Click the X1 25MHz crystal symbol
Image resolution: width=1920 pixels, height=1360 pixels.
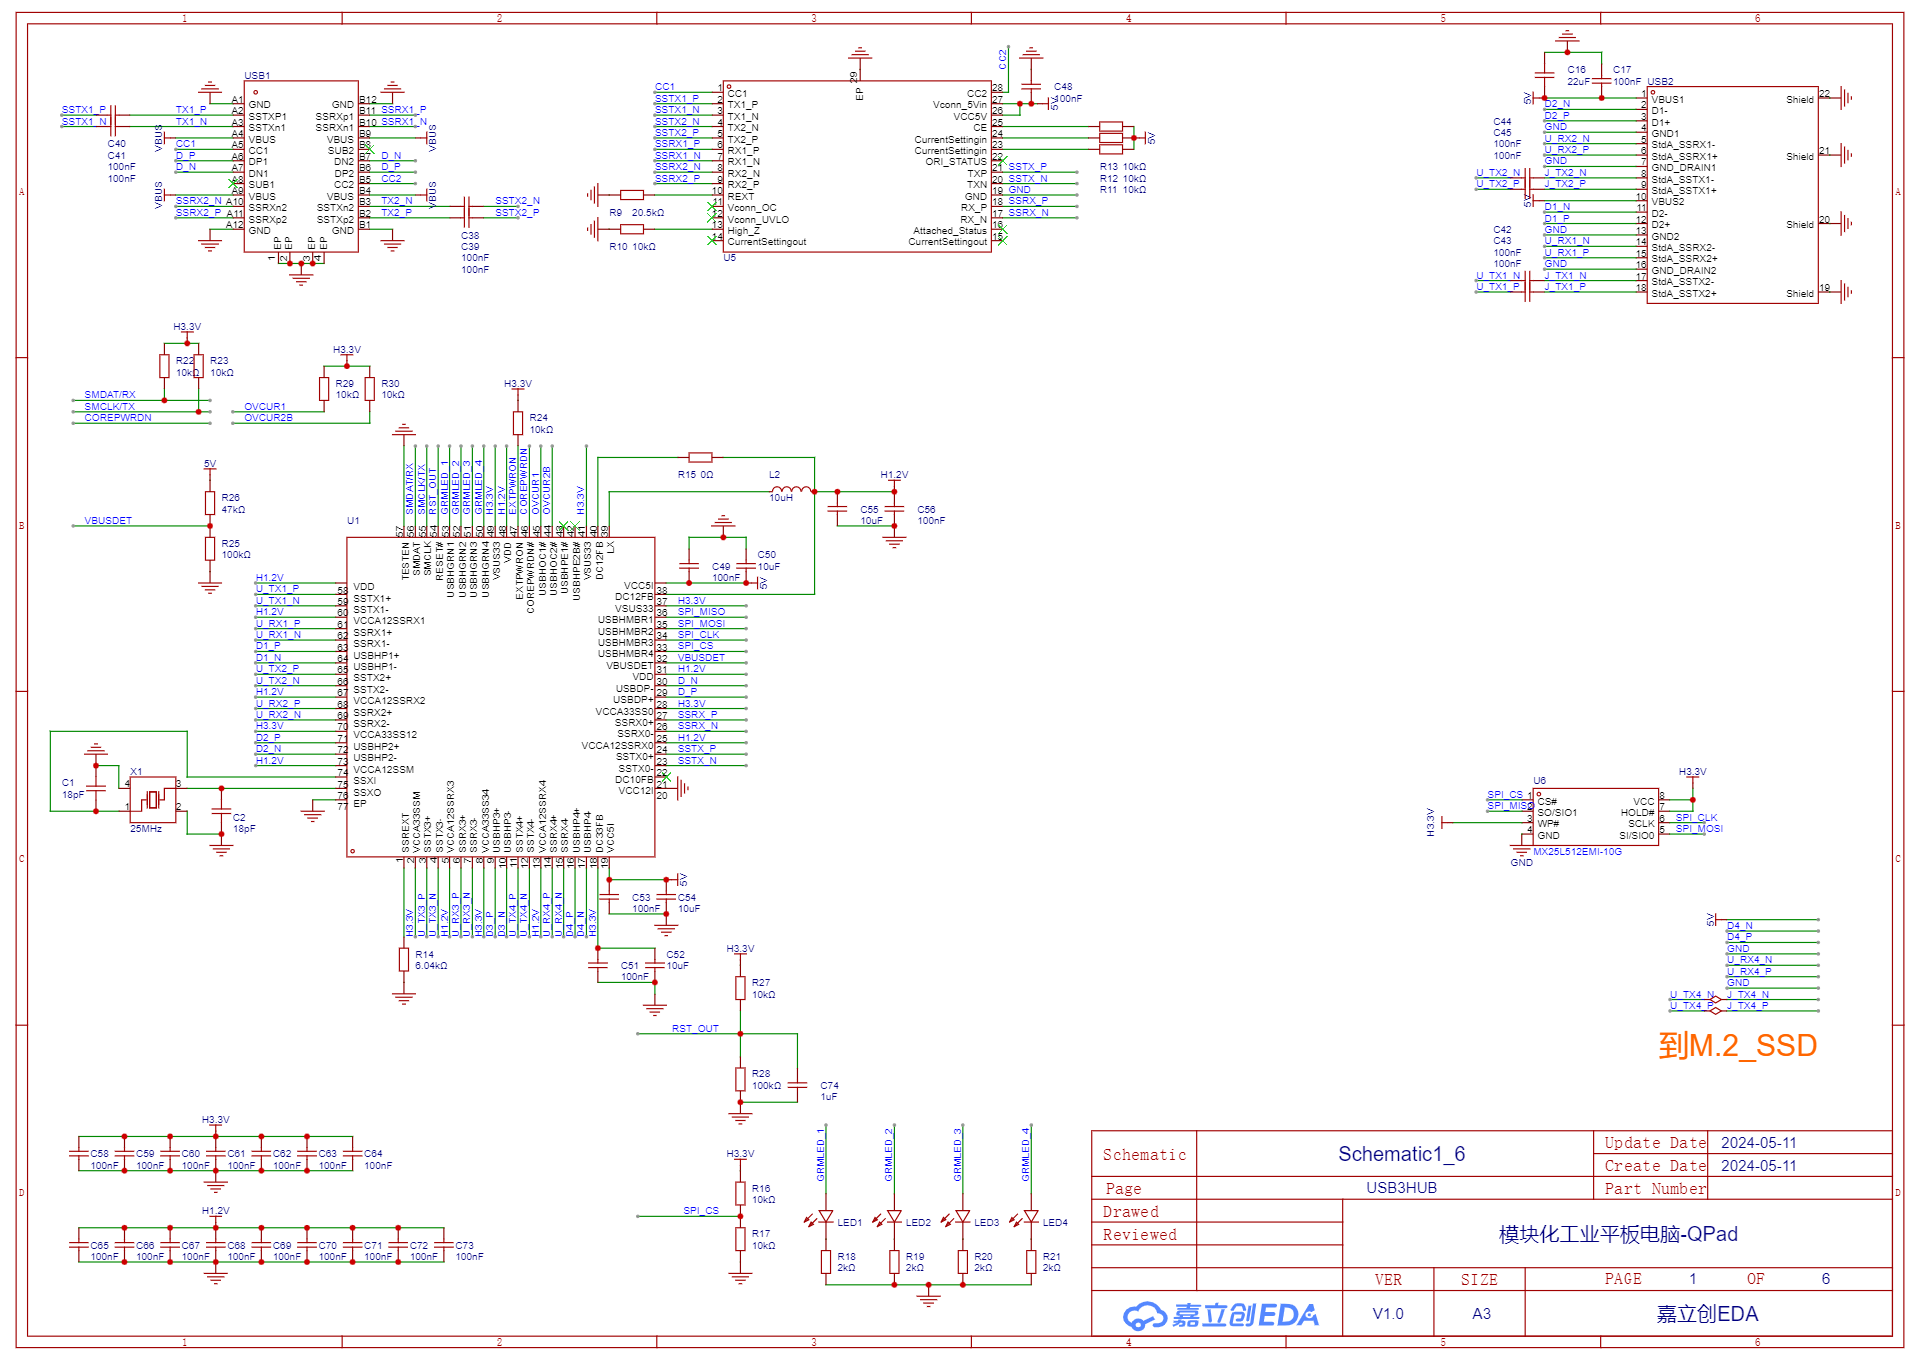pos(152,798)
